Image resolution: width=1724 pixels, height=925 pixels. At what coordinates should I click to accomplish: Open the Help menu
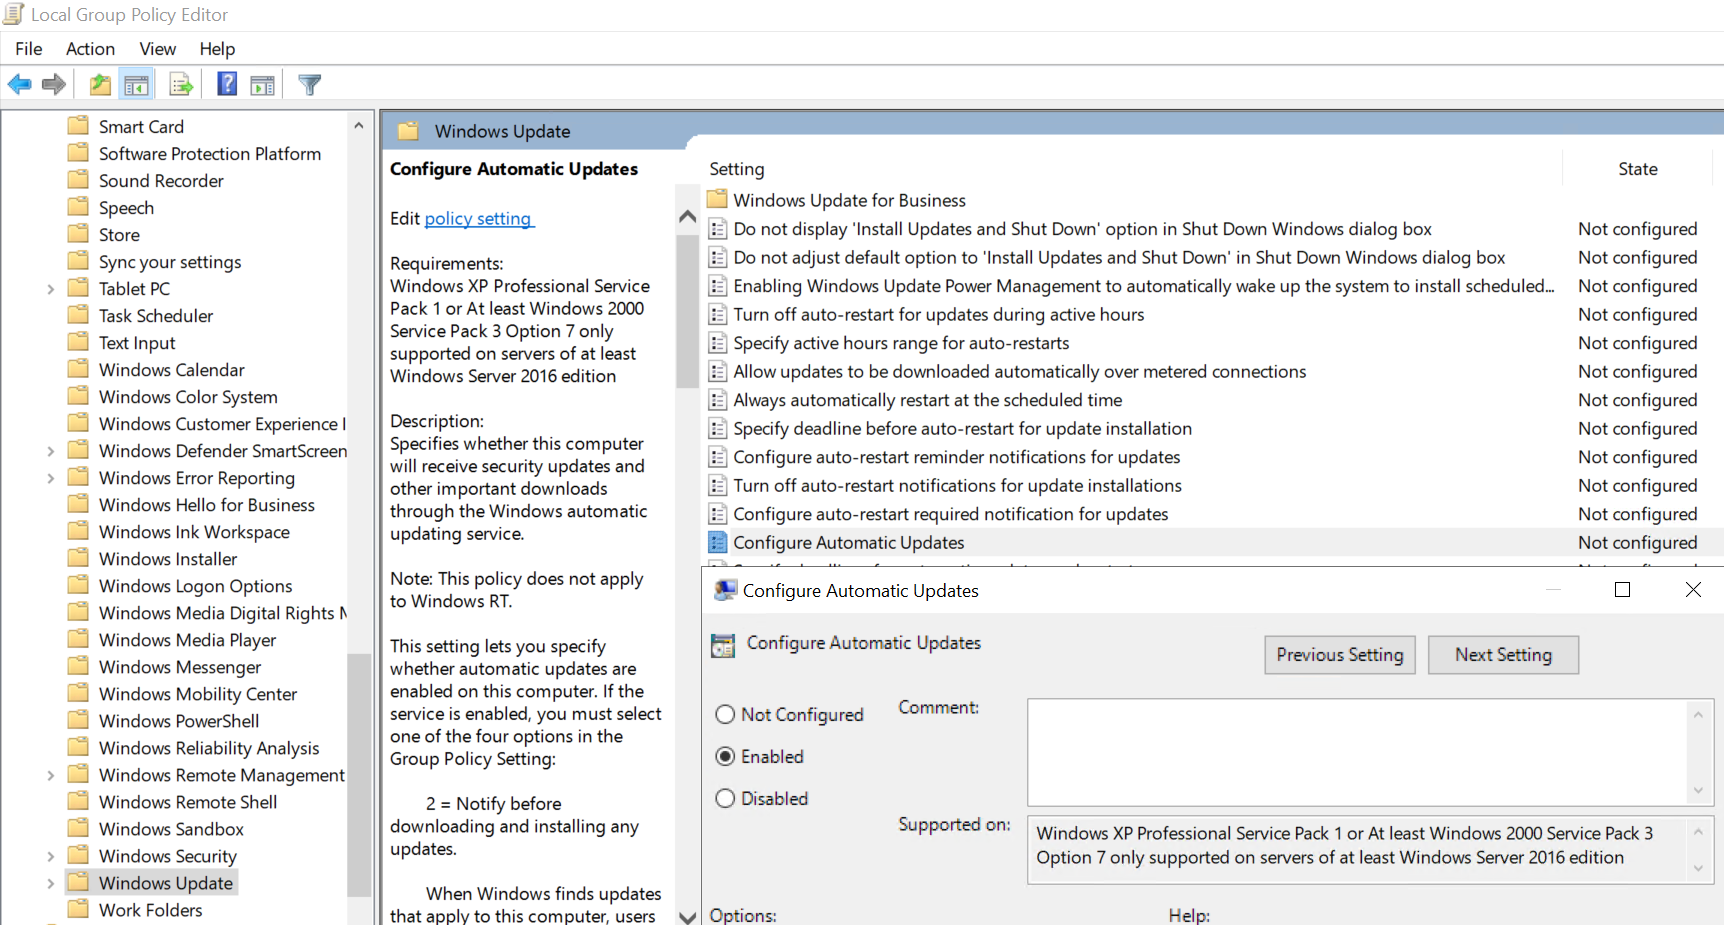[x=217, y=49]
